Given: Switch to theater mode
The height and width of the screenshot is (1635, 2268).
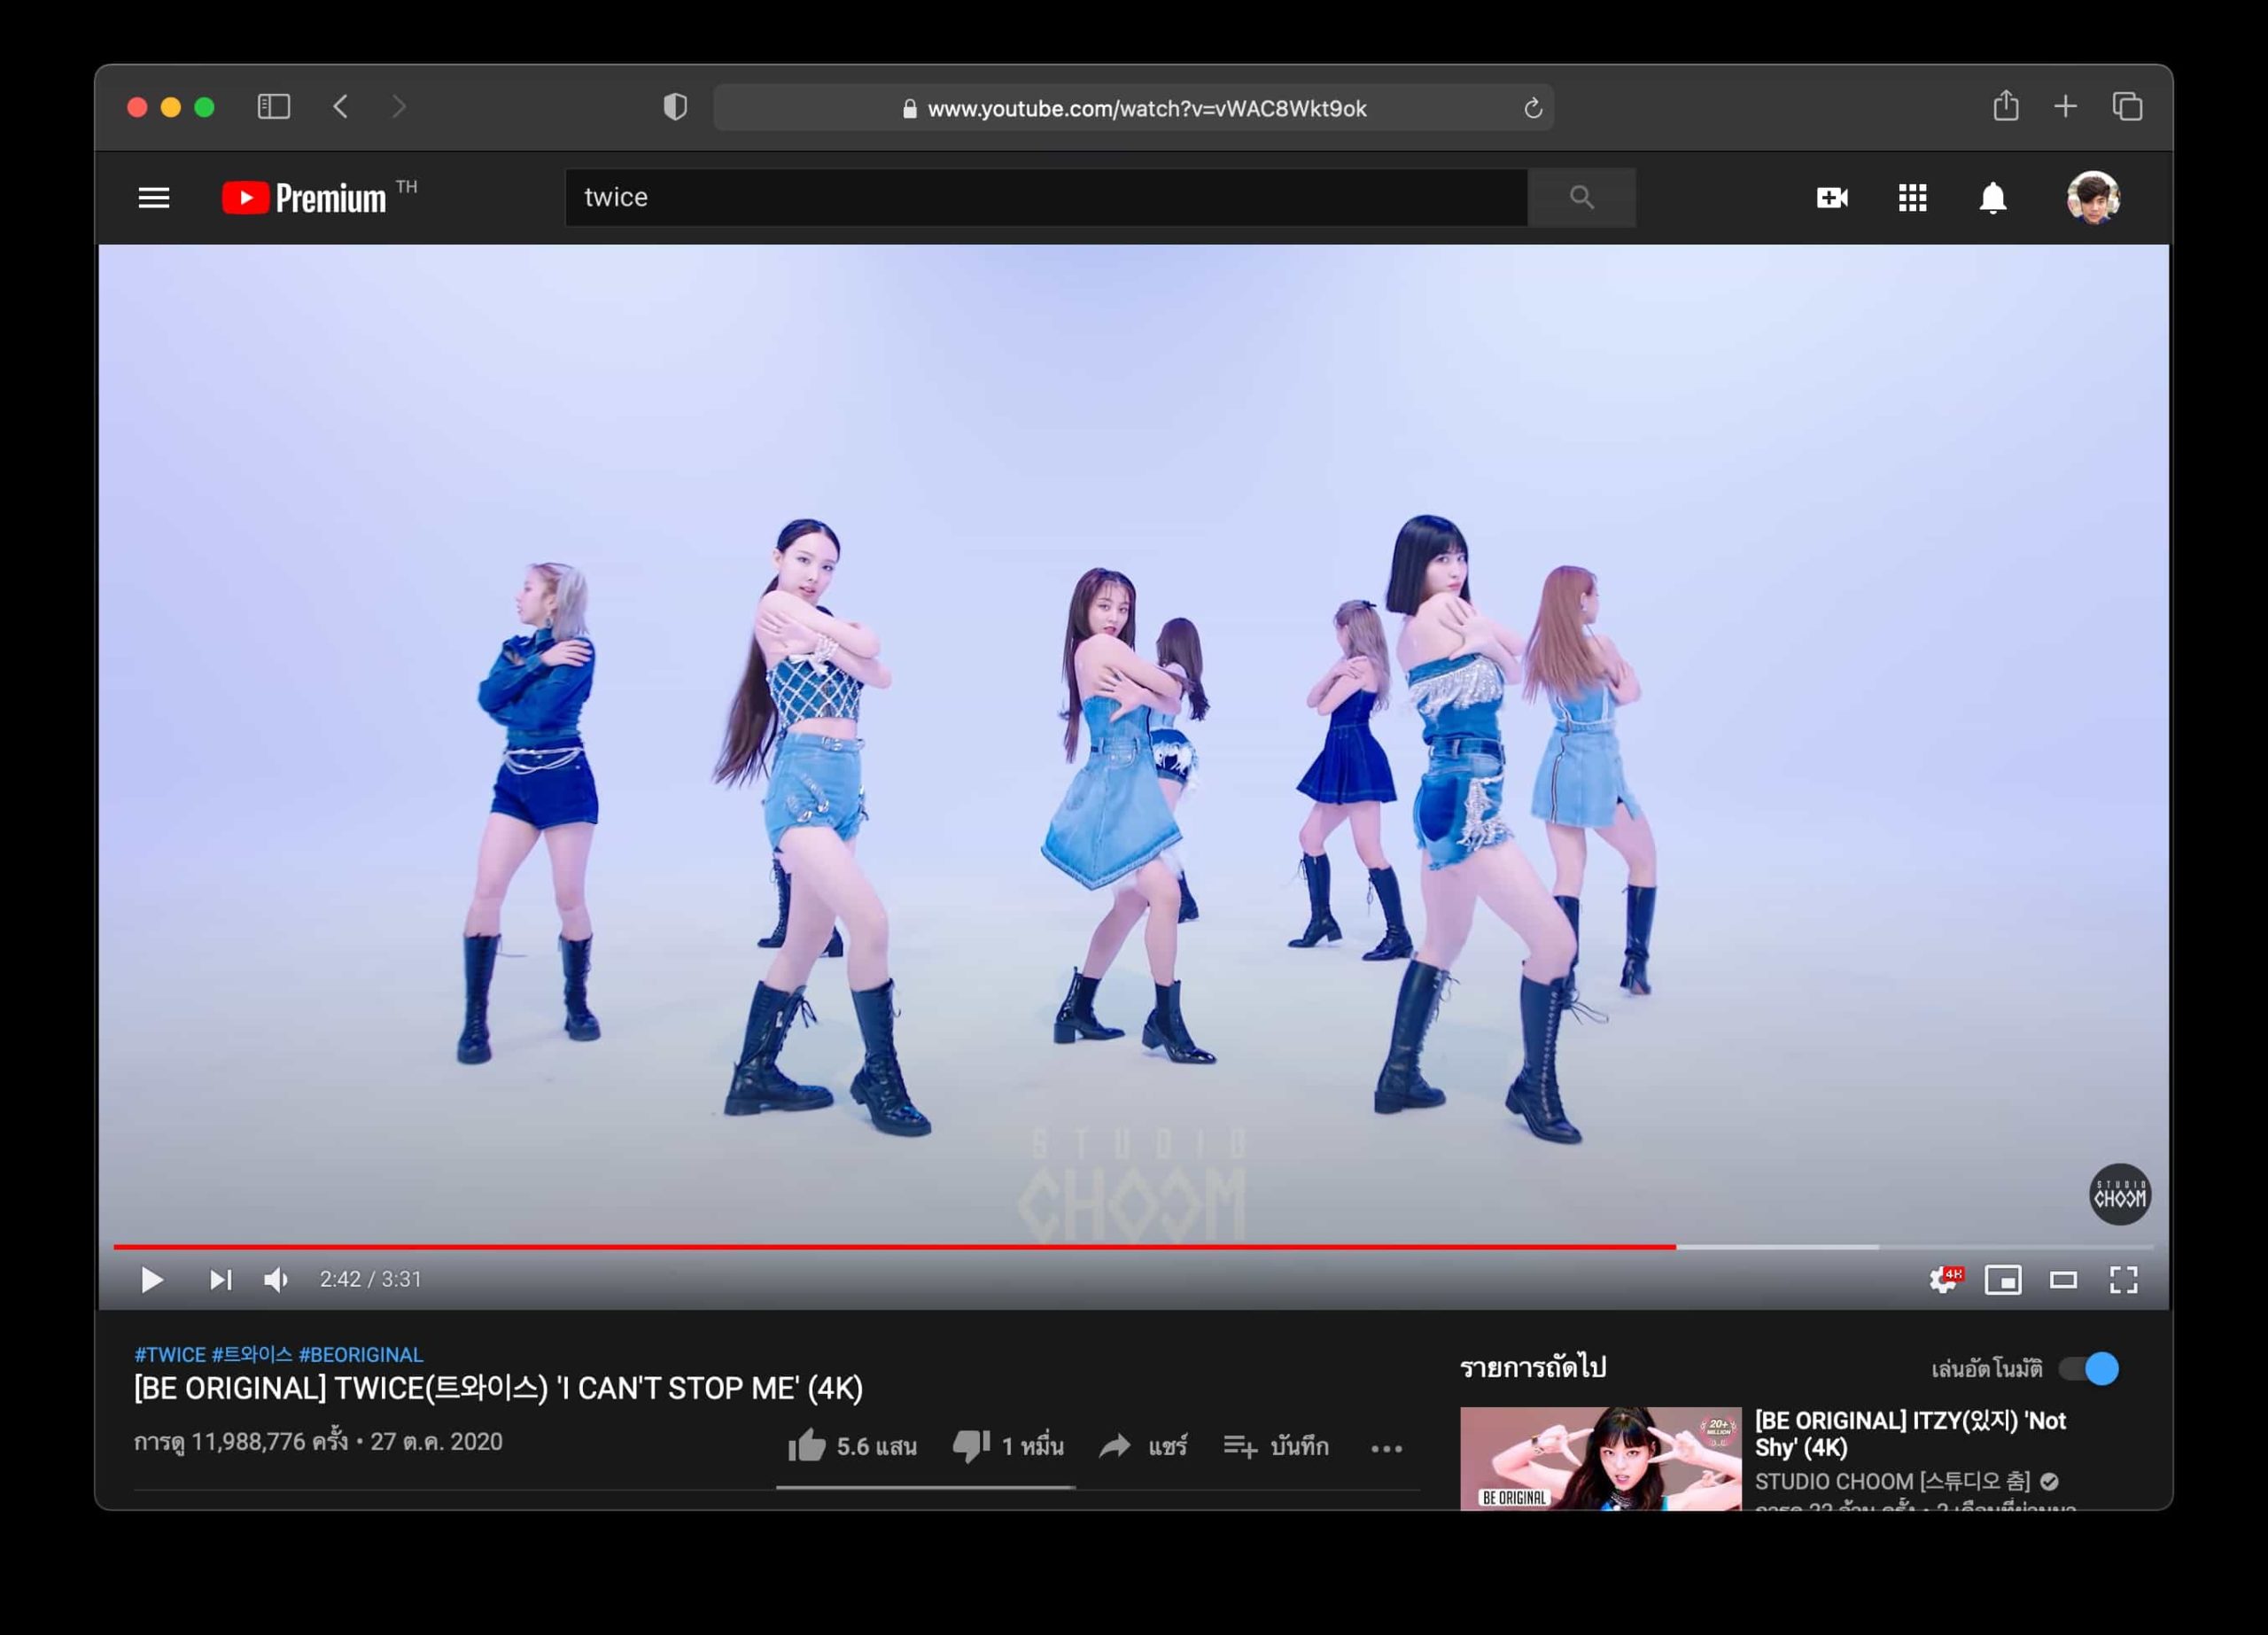Looking at the screenshot, I should [2063, 1279].
